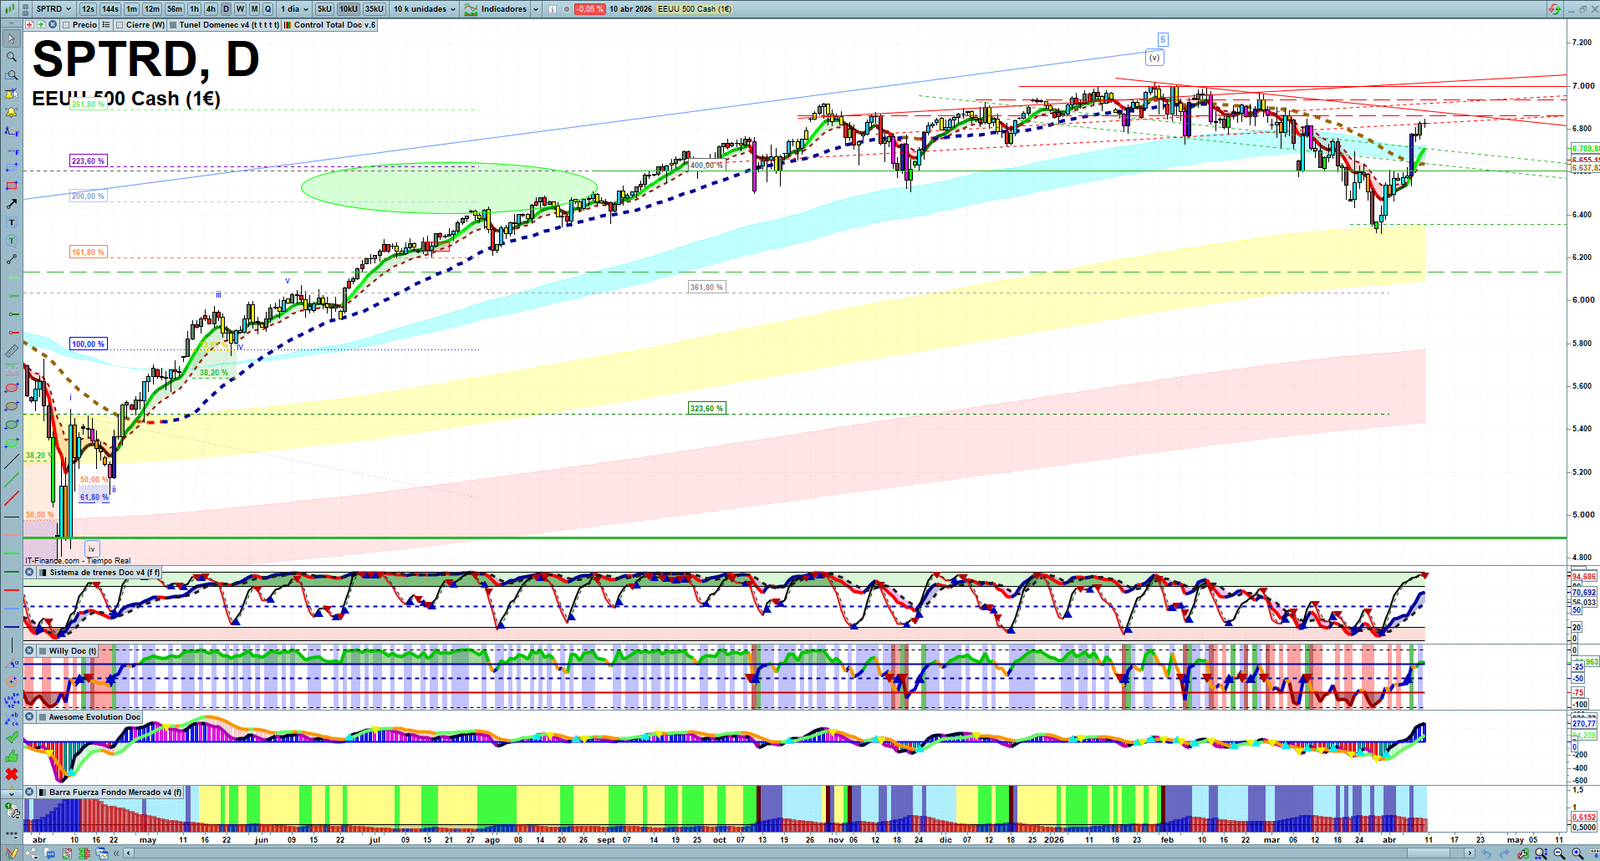Click the candlestick chart style icon
This screenshot has width=1600, height=861.
point(11,9)
